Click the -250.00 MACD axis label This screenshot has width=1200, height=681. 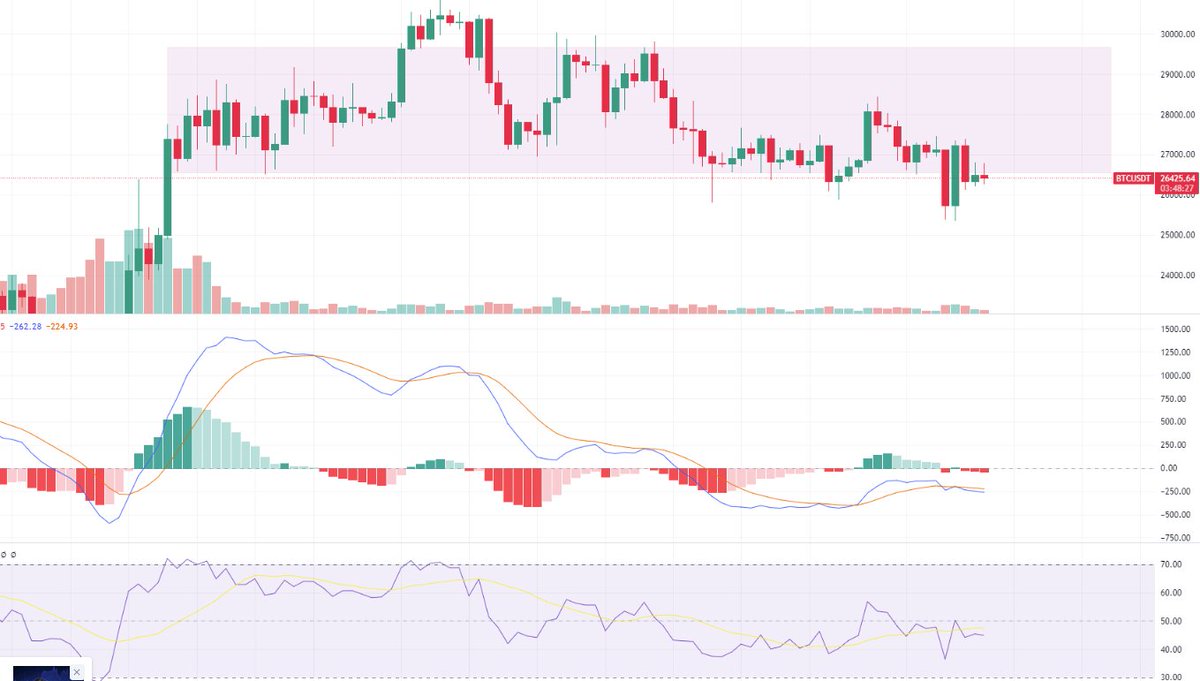[x=1175, y=491]
